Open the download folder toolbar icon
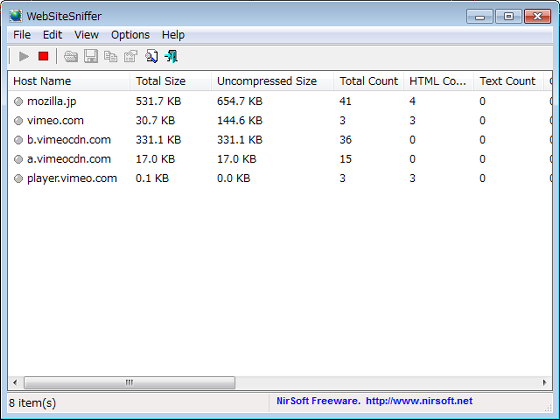Image resolution: width=560 pixels, height=420 pixels. 71,56
